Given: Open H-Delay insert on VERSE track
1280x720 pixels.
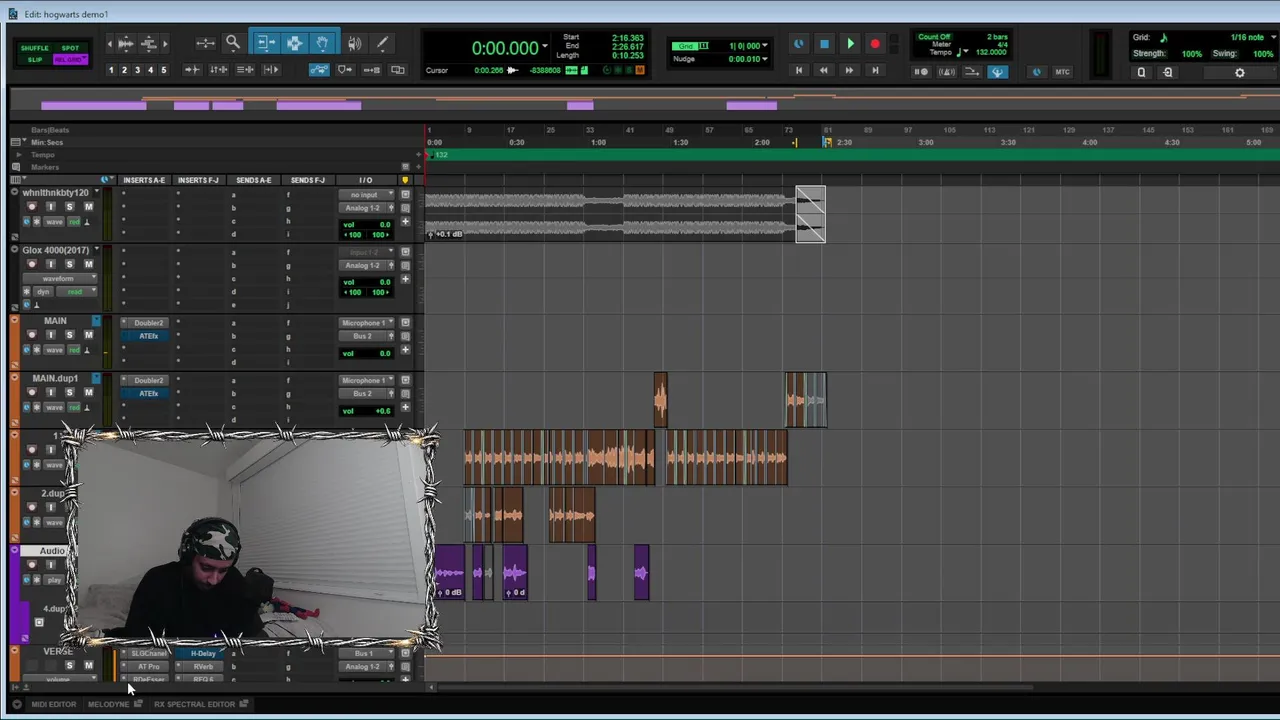Looking at the screenshot, I should (202, 654).
